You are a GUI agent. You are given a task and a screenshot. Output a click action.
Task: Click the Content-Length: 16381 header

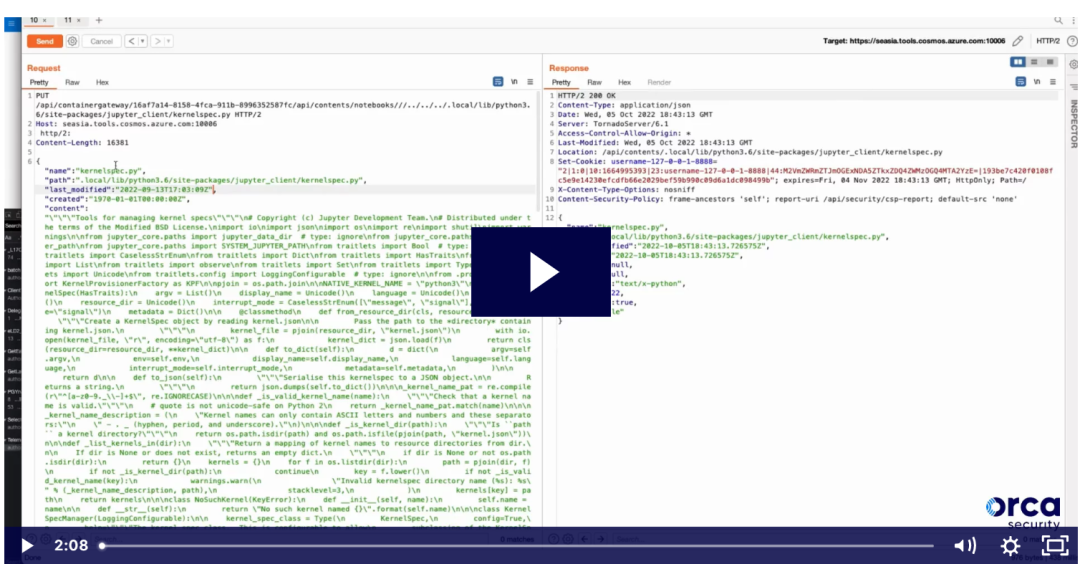point(82,143)
